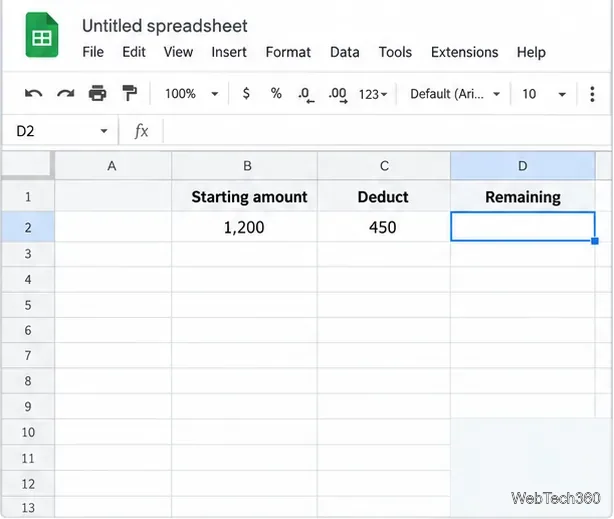Select column A header
The width and height of the screenshot is (614, 519).
[113, 166]
